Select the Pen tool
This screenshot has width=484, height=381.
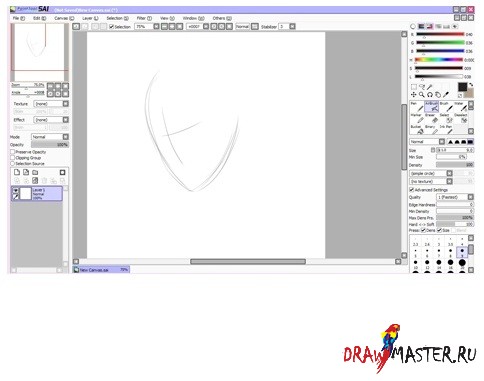(x=417, y=107)
